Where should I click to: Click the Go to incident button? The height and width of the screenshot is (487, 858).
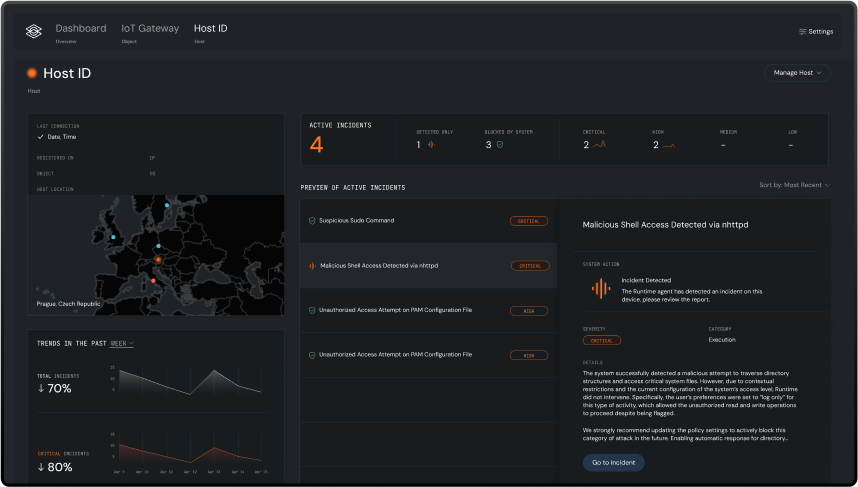(613, 462)
